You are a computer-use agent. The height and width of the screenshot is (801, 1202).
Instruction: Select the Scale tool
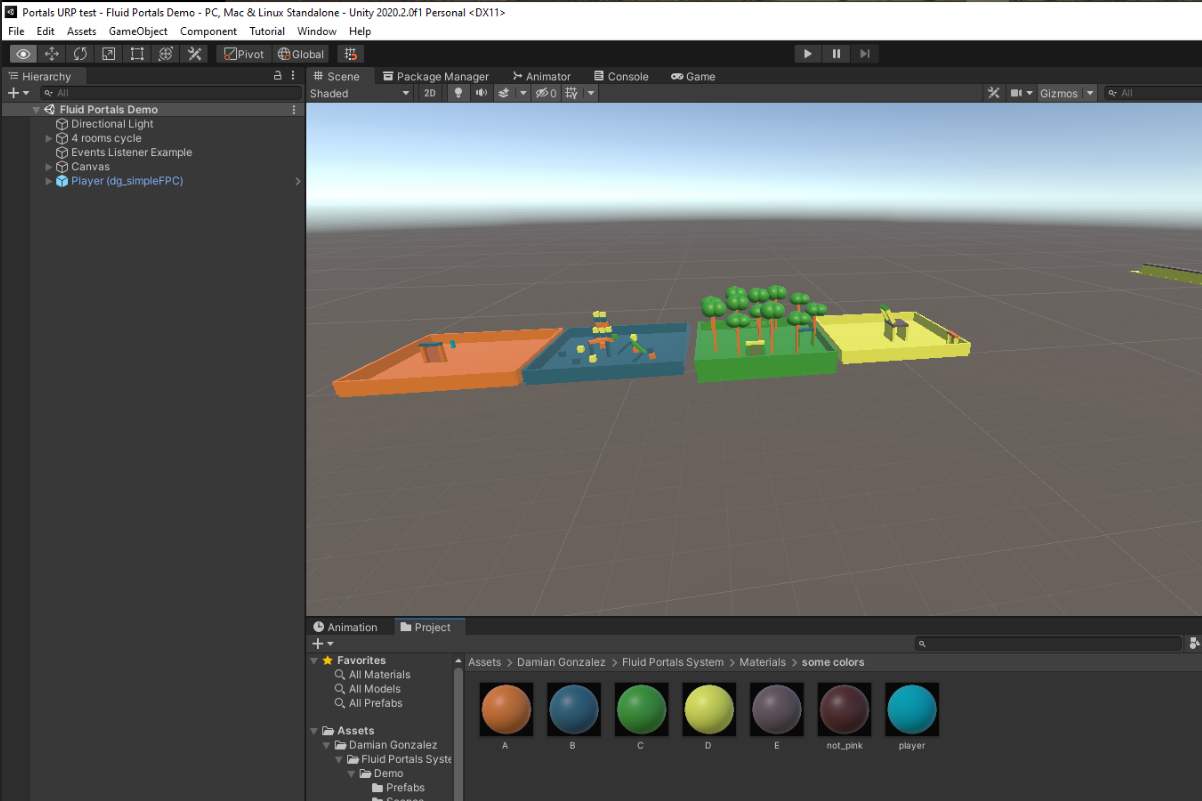109,54
